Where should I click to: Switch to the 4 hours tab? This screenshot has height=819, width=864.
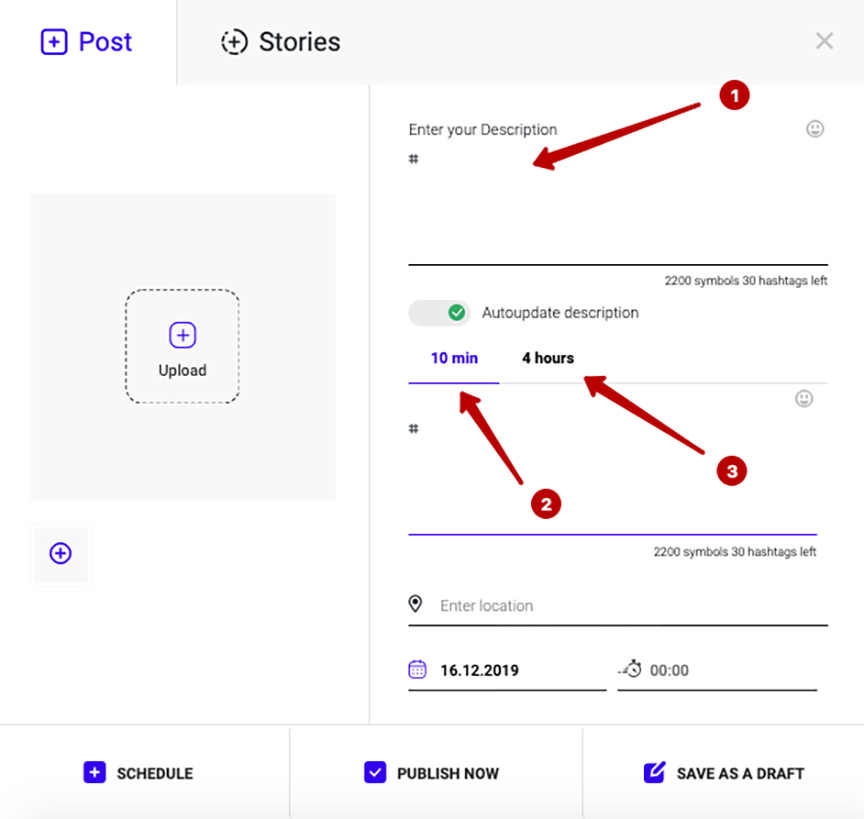point(548,358)
